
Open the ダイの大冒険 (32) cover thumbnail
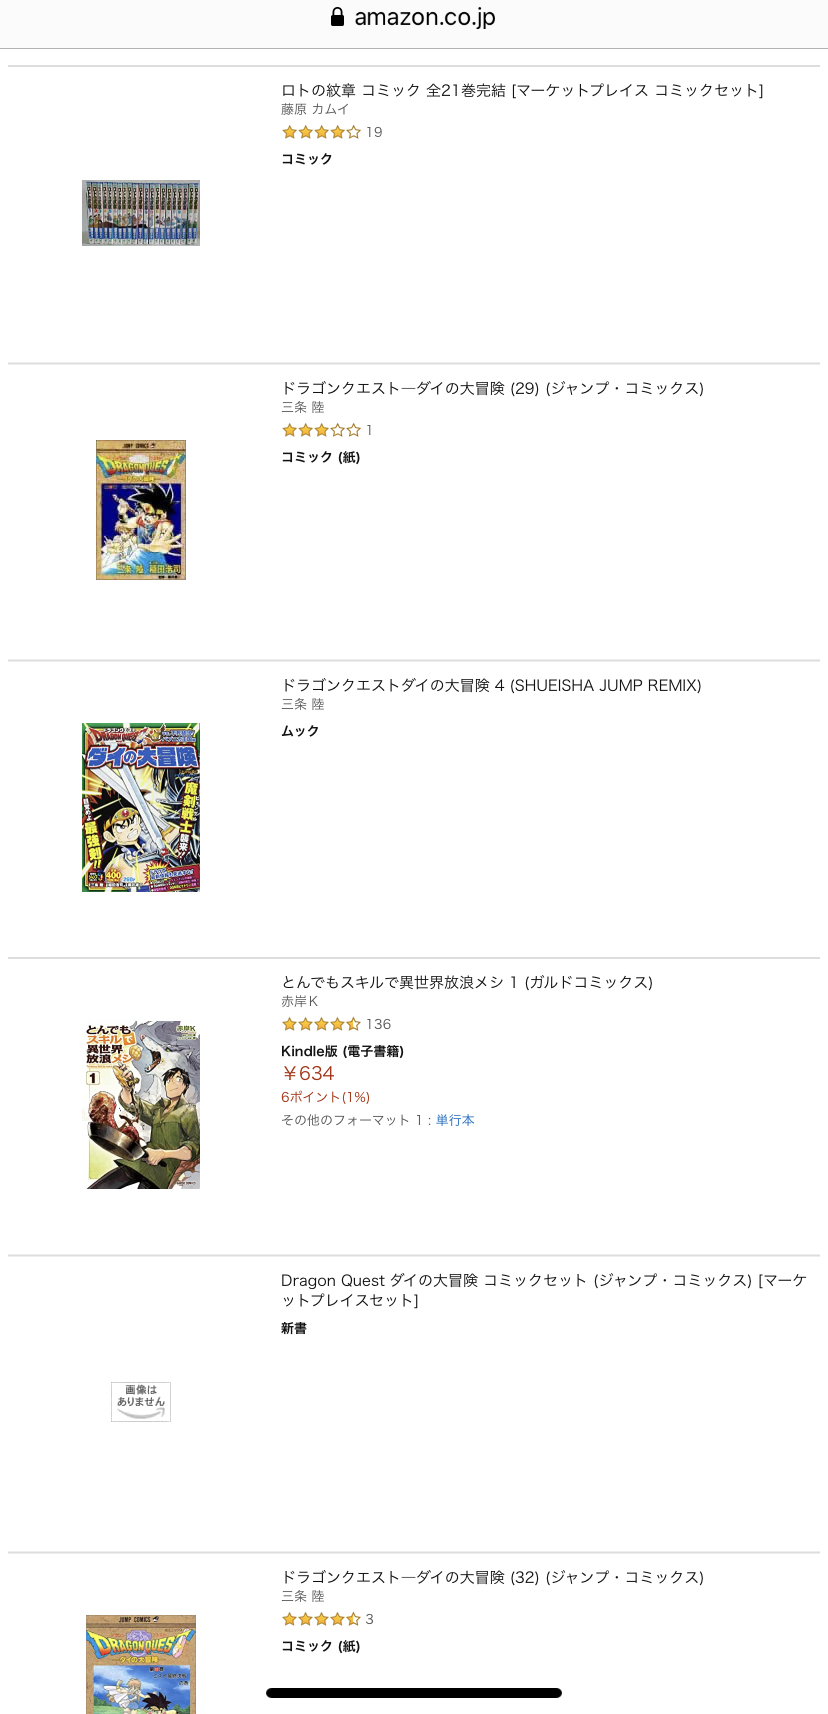(141, 1664)
